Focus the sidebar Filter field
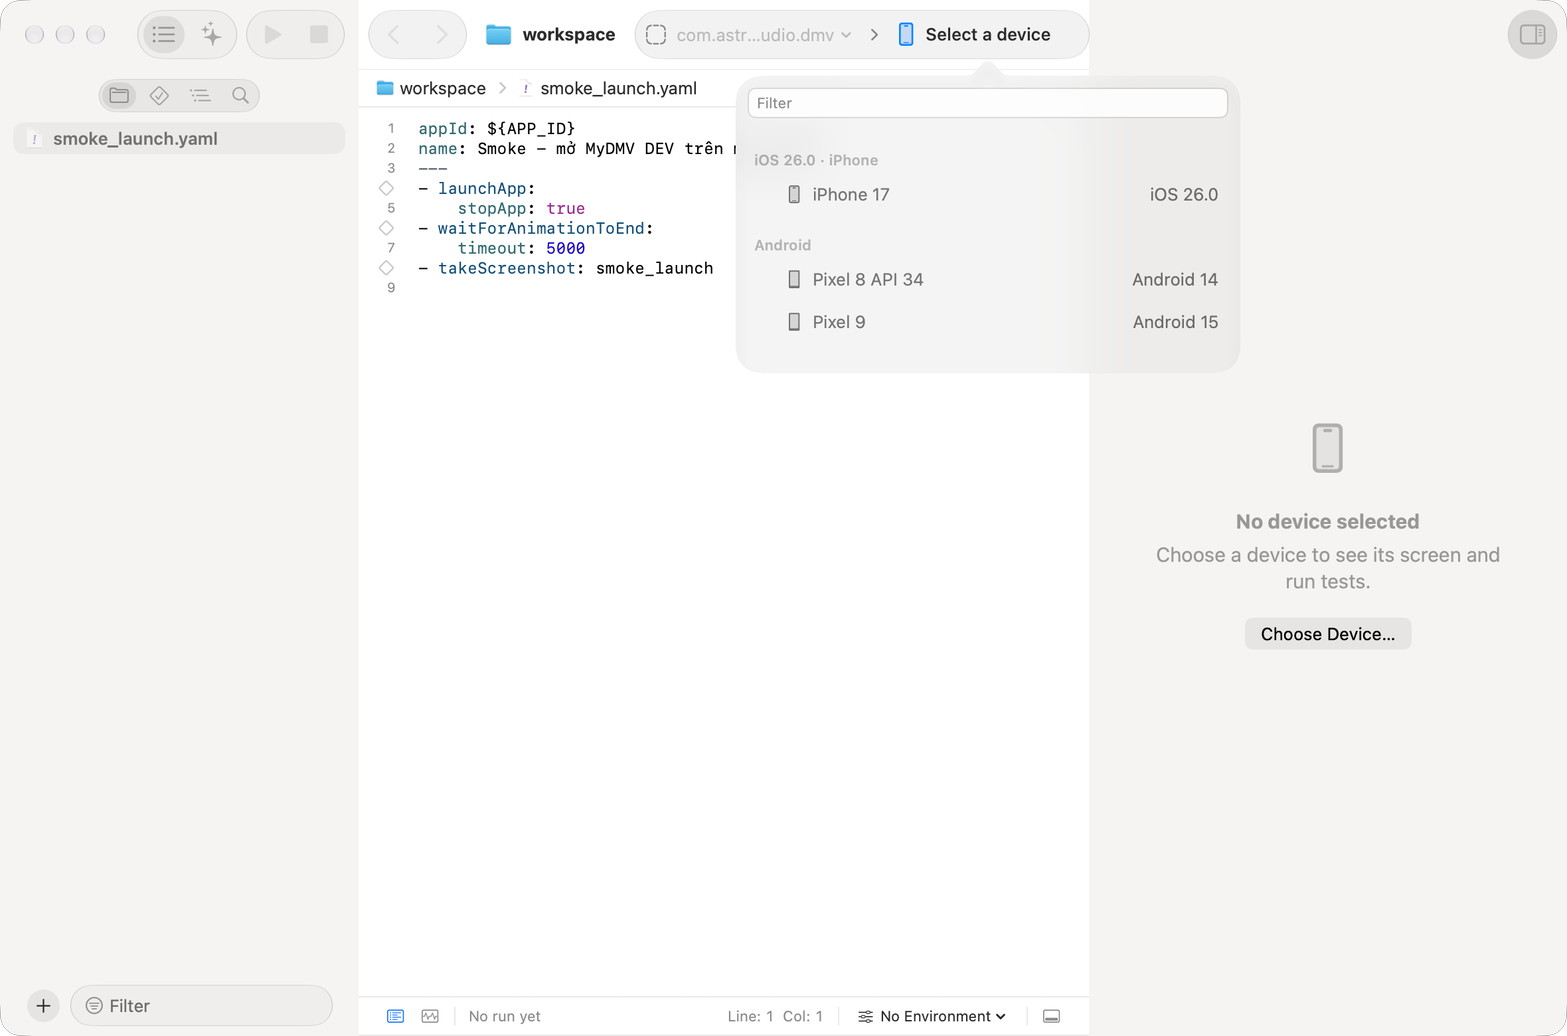Image resolution: width=1567 pixels, height=1036 pixels. point(201,1006)
